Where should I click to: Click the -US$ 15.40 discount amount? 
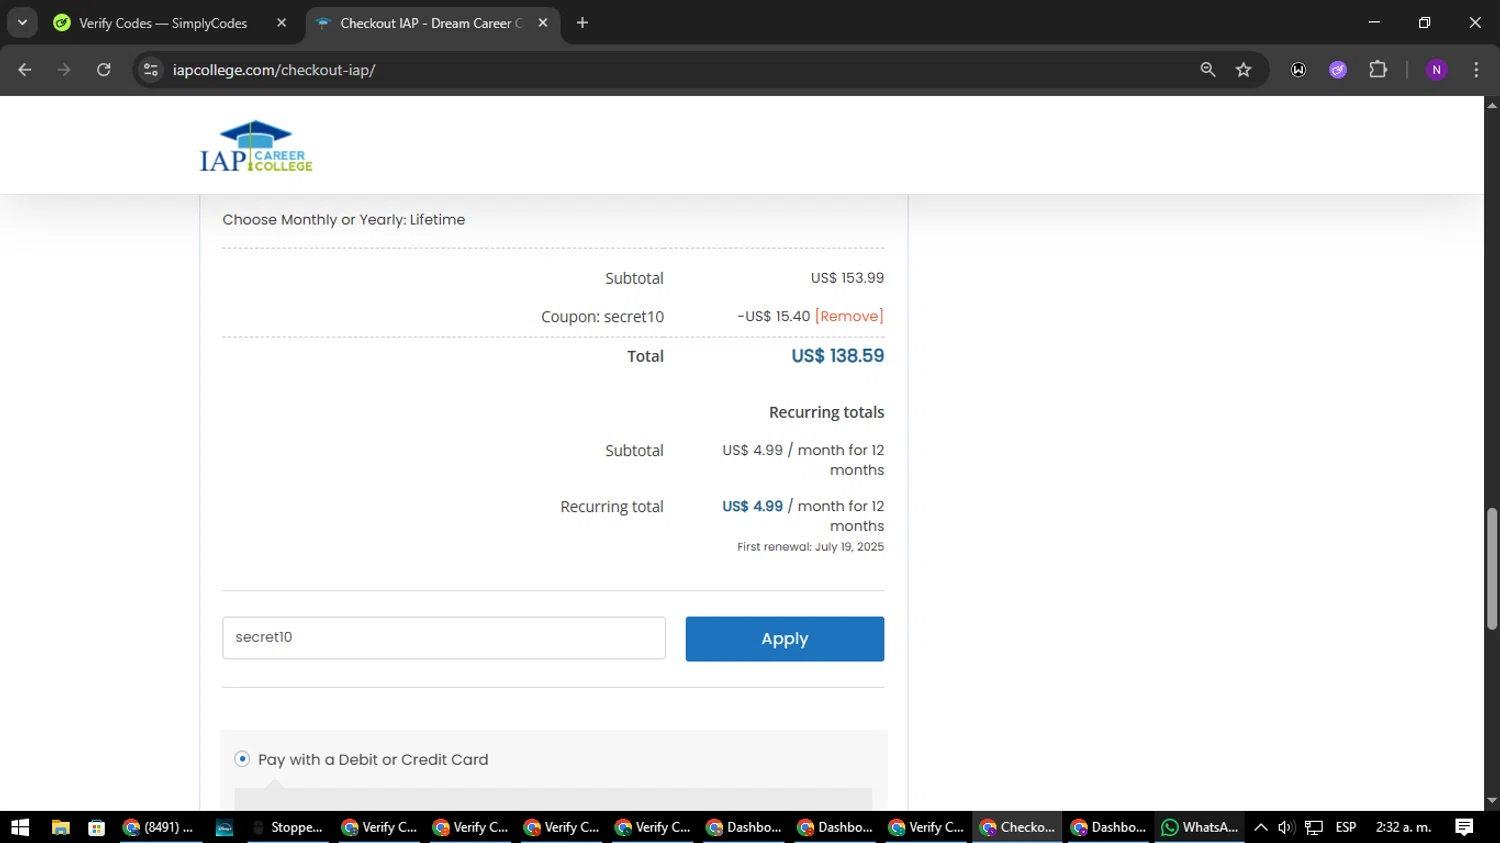774,316
